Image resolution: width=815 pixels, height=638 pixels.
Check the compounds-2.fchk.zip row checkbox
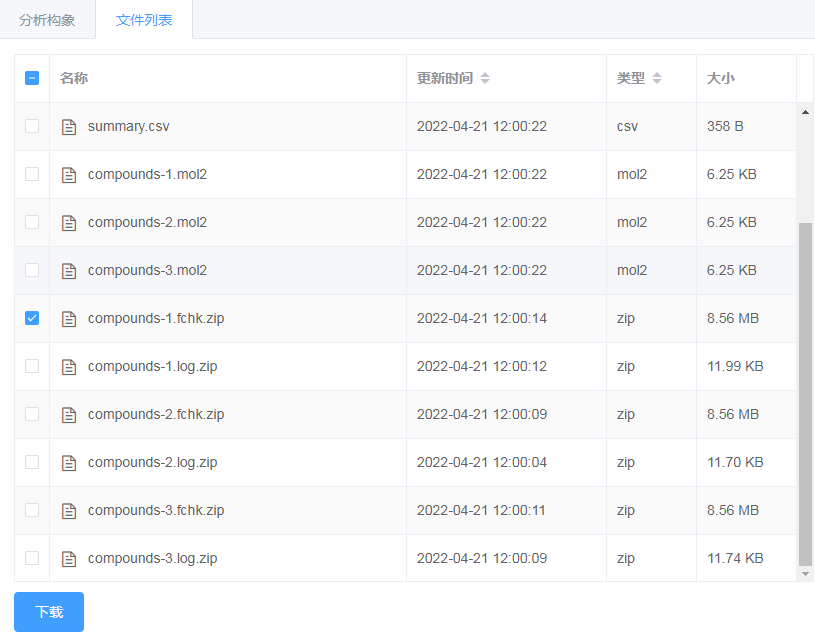coord(32,414)
